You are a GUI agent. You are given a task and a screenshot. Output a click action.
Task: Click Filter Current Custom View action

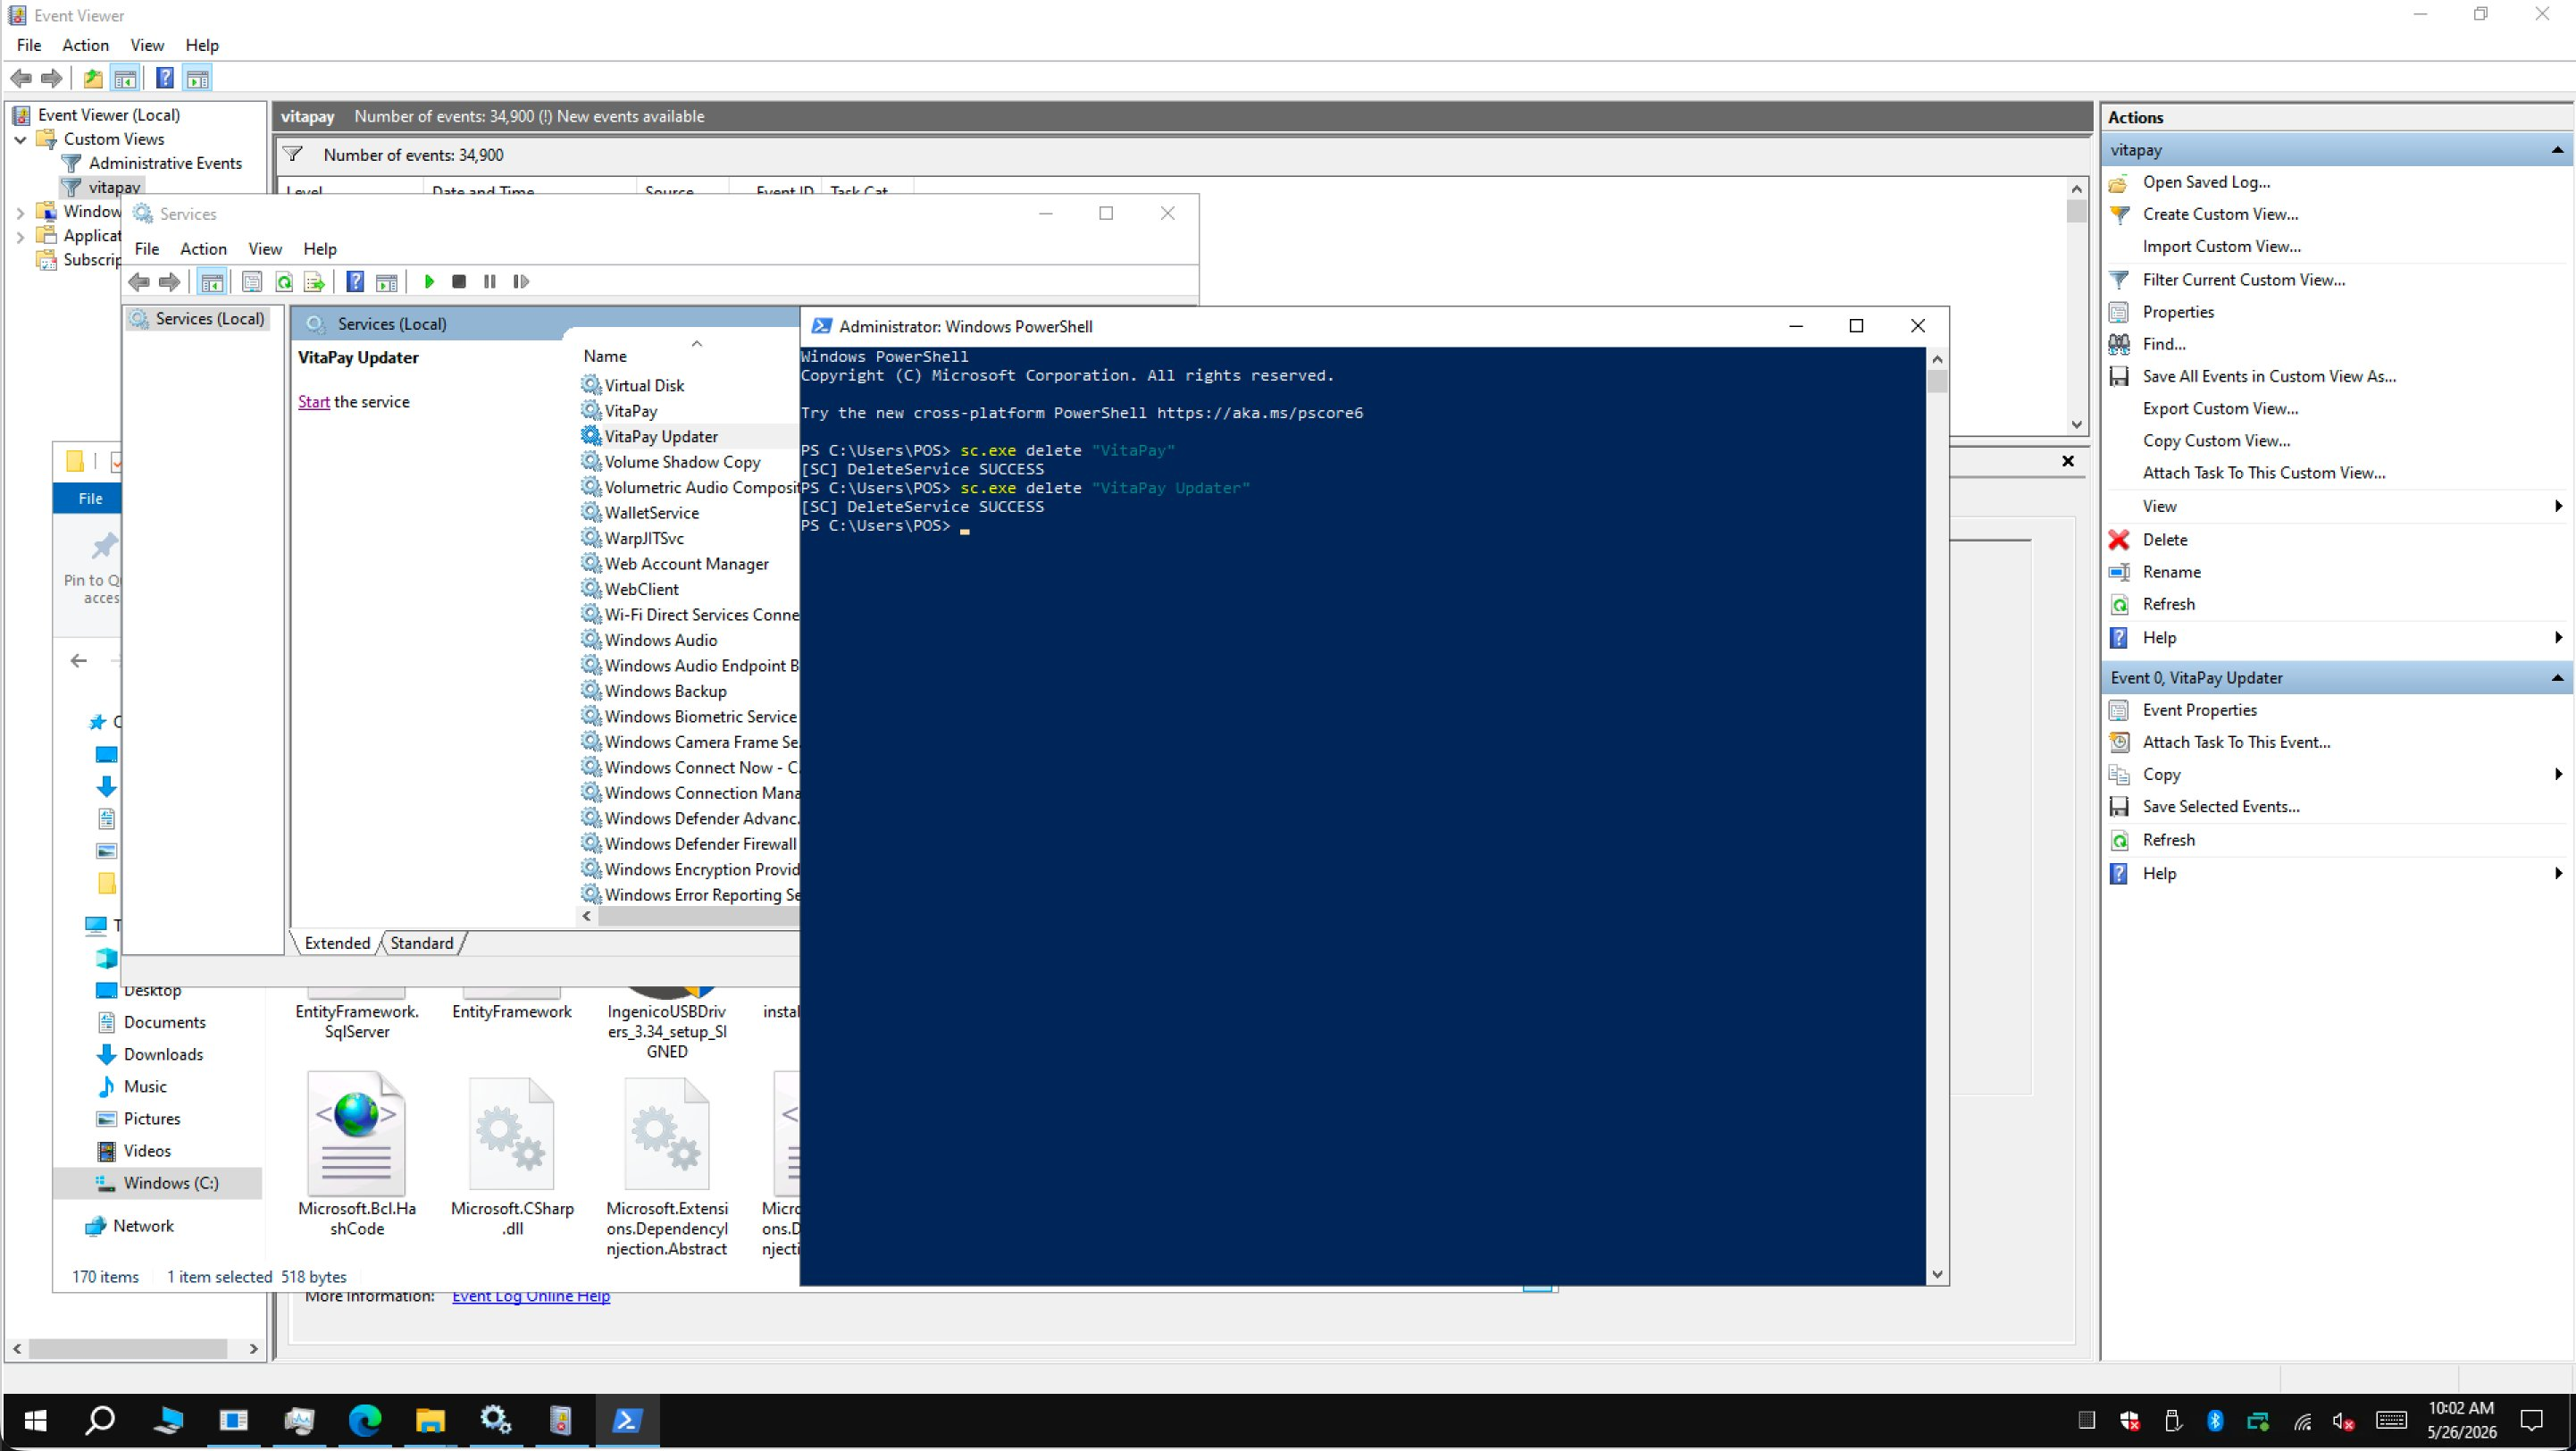[x=2243, y=280]
